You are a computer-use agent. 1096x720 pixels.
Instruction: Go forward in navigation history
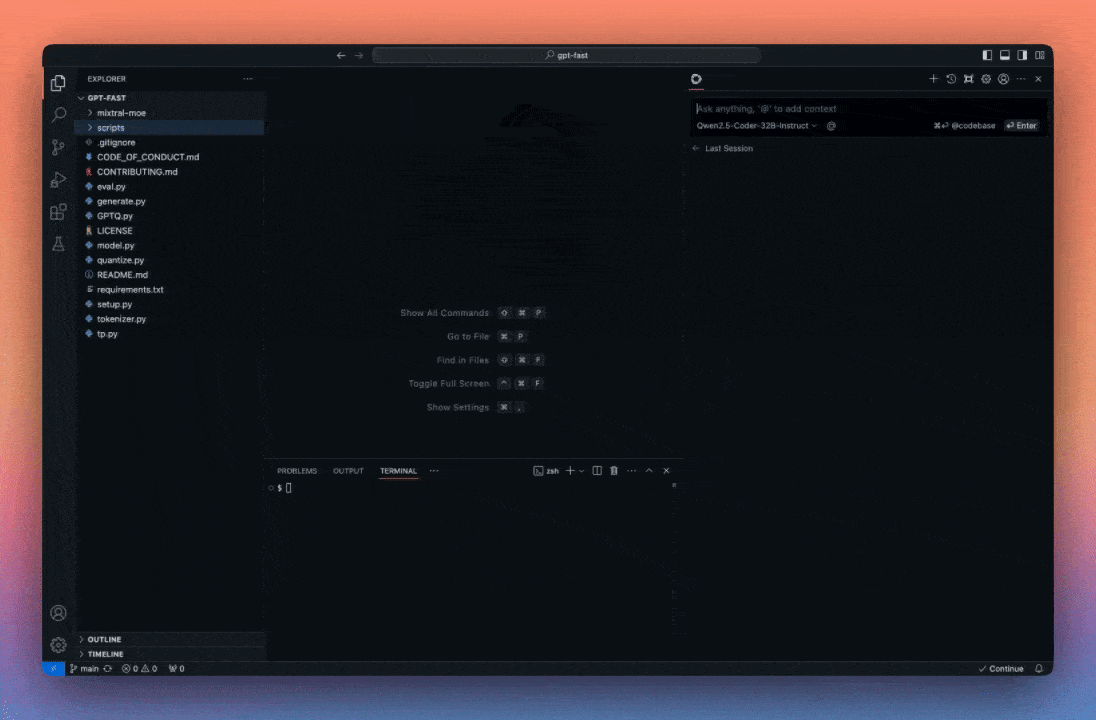click(x=359, y=55)
